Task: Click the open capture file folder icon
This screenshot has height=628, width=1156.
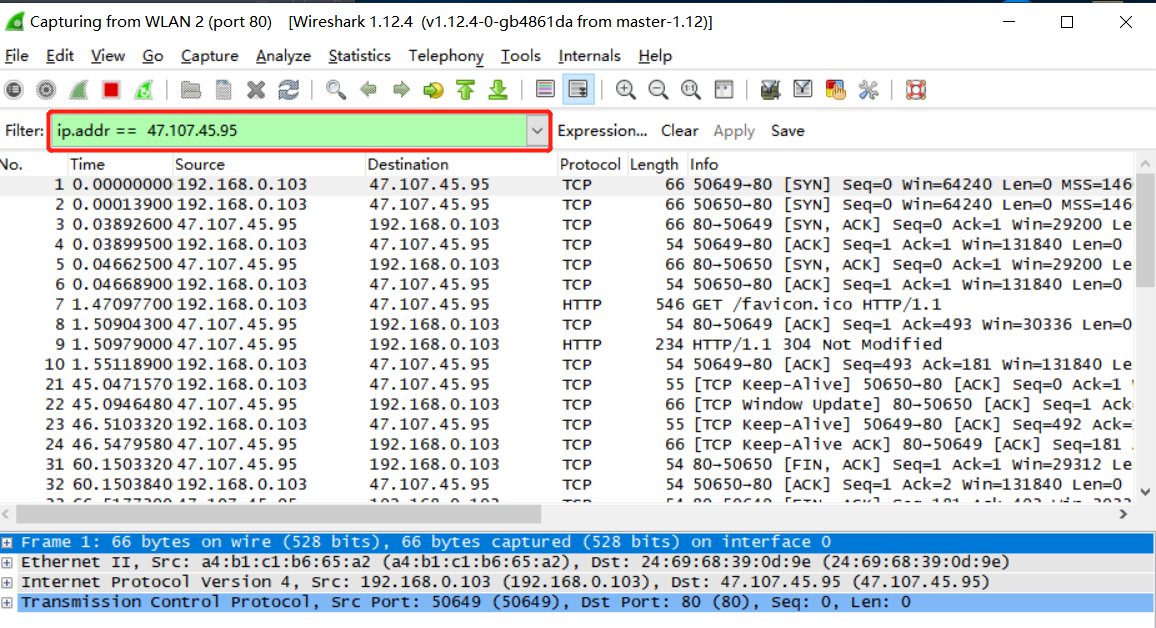Action: tap(191, 90)
